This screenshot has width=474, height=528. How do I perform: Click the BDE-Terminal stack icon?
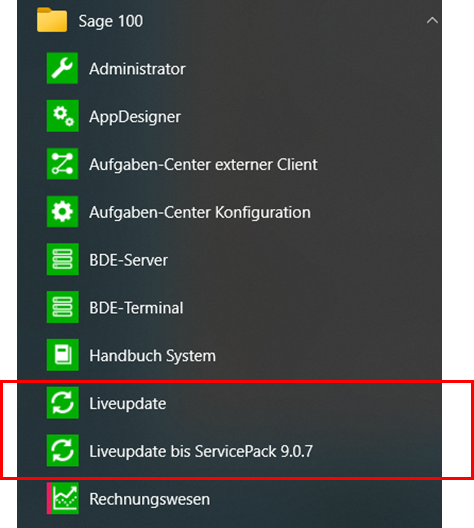(x=62, y=307)
